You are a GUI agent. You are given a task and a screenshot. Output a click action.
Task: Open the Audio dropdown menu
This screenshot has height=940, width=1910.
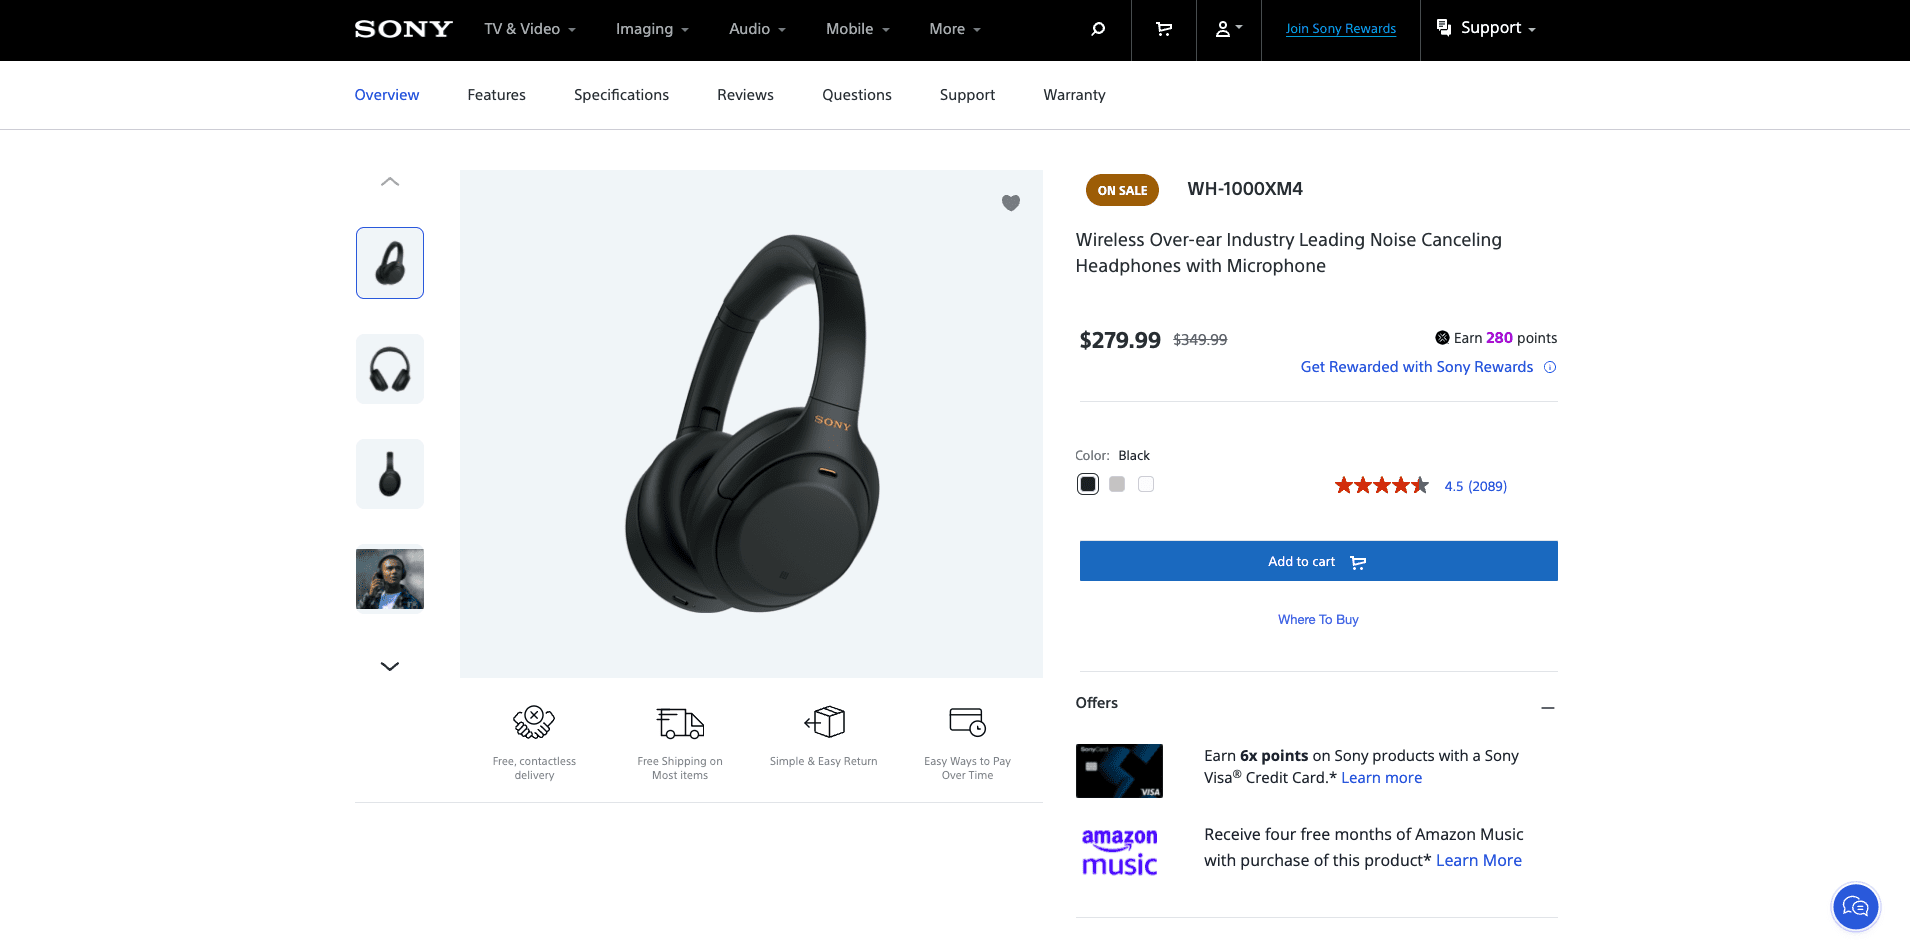757,29
